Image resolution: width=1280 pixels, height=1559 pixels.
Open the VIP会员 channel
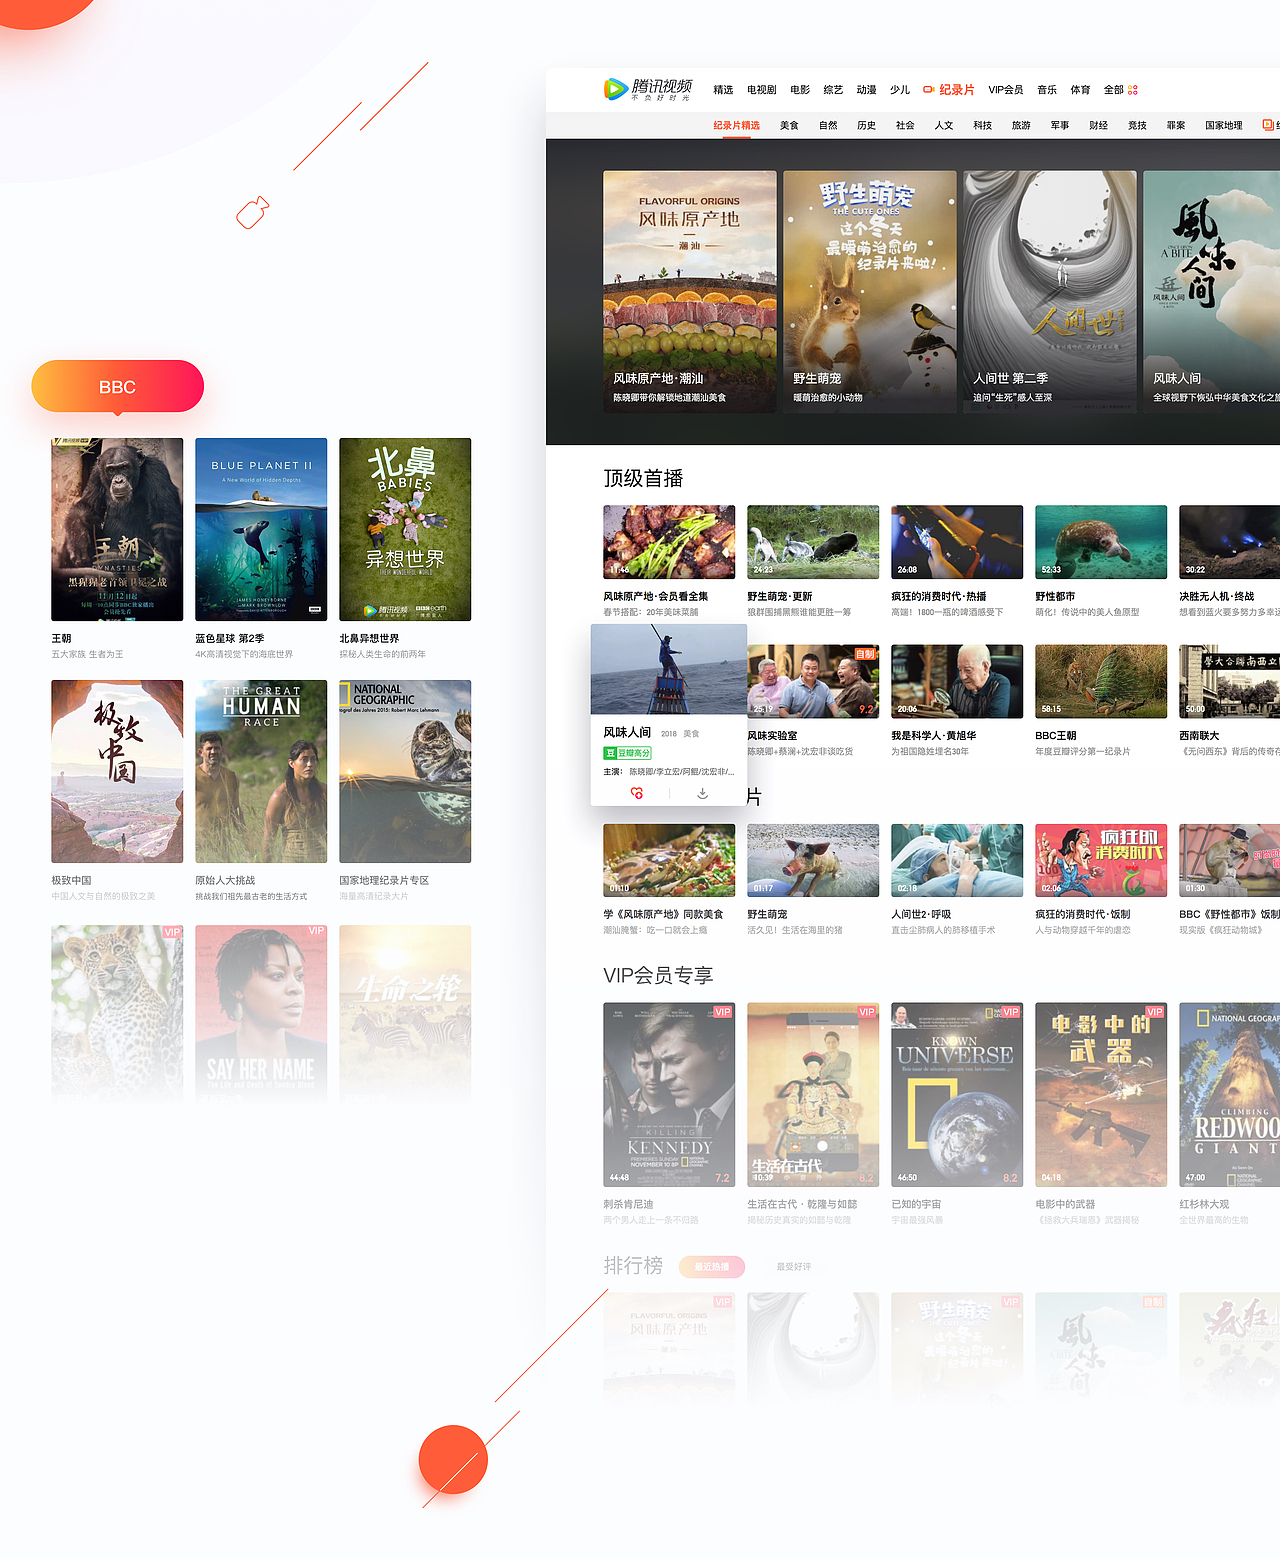pos(1006,90)
